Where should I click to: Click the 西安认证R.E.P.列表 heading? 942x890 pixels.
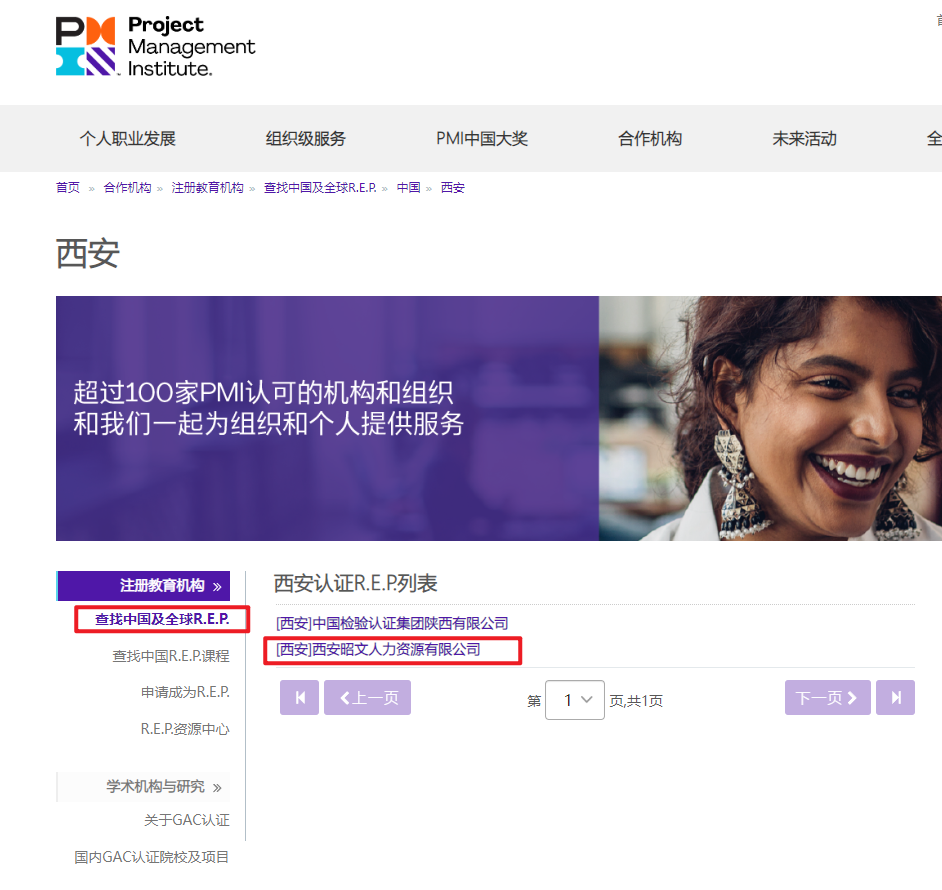point(356,583)
